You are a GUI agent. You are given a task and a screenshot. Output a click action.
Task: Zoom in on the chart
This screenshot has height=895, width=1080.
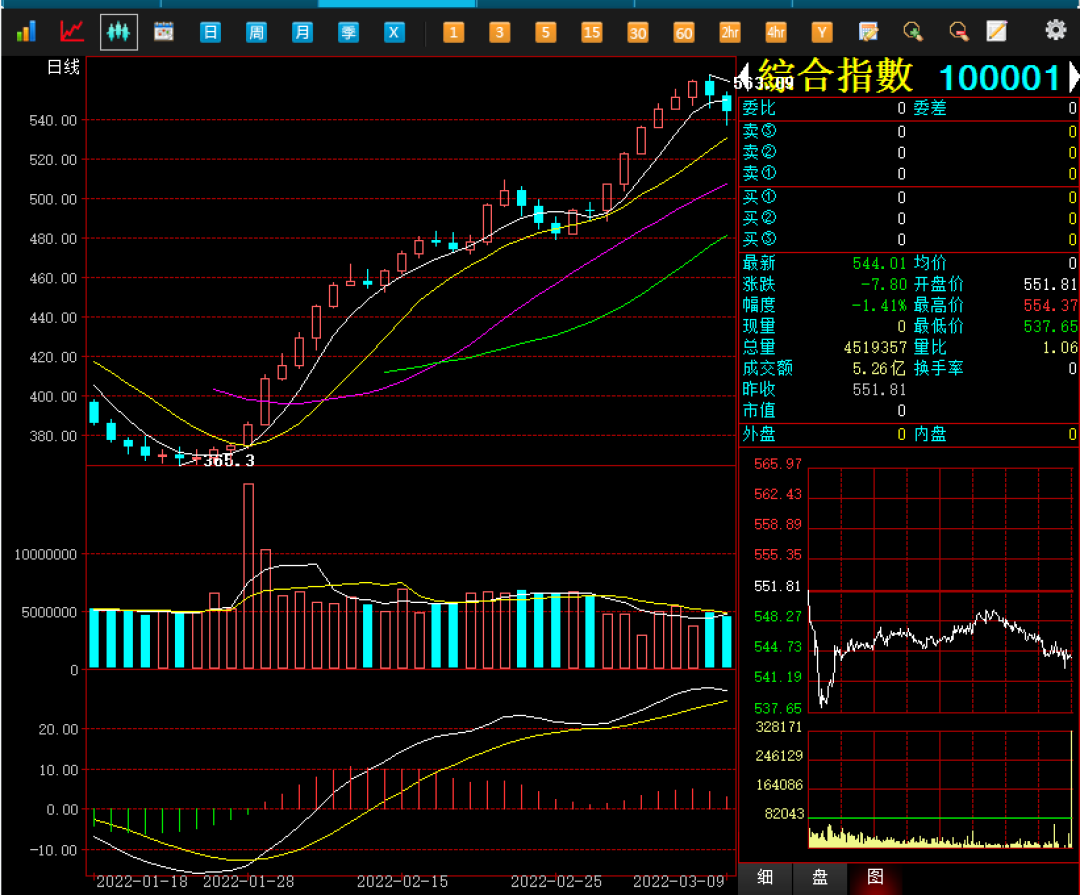click(913, 32)
